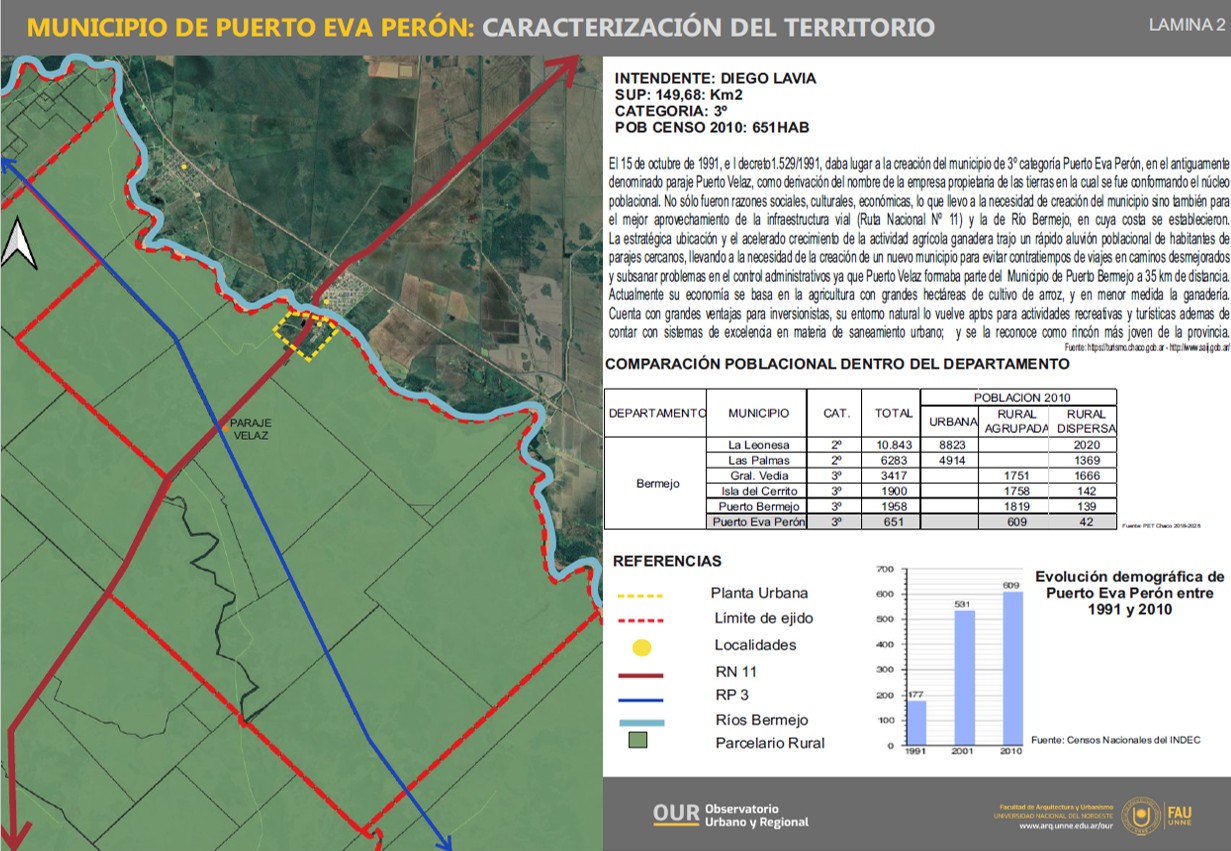Select the Puerto Eva Perón table row

point(860,522)
